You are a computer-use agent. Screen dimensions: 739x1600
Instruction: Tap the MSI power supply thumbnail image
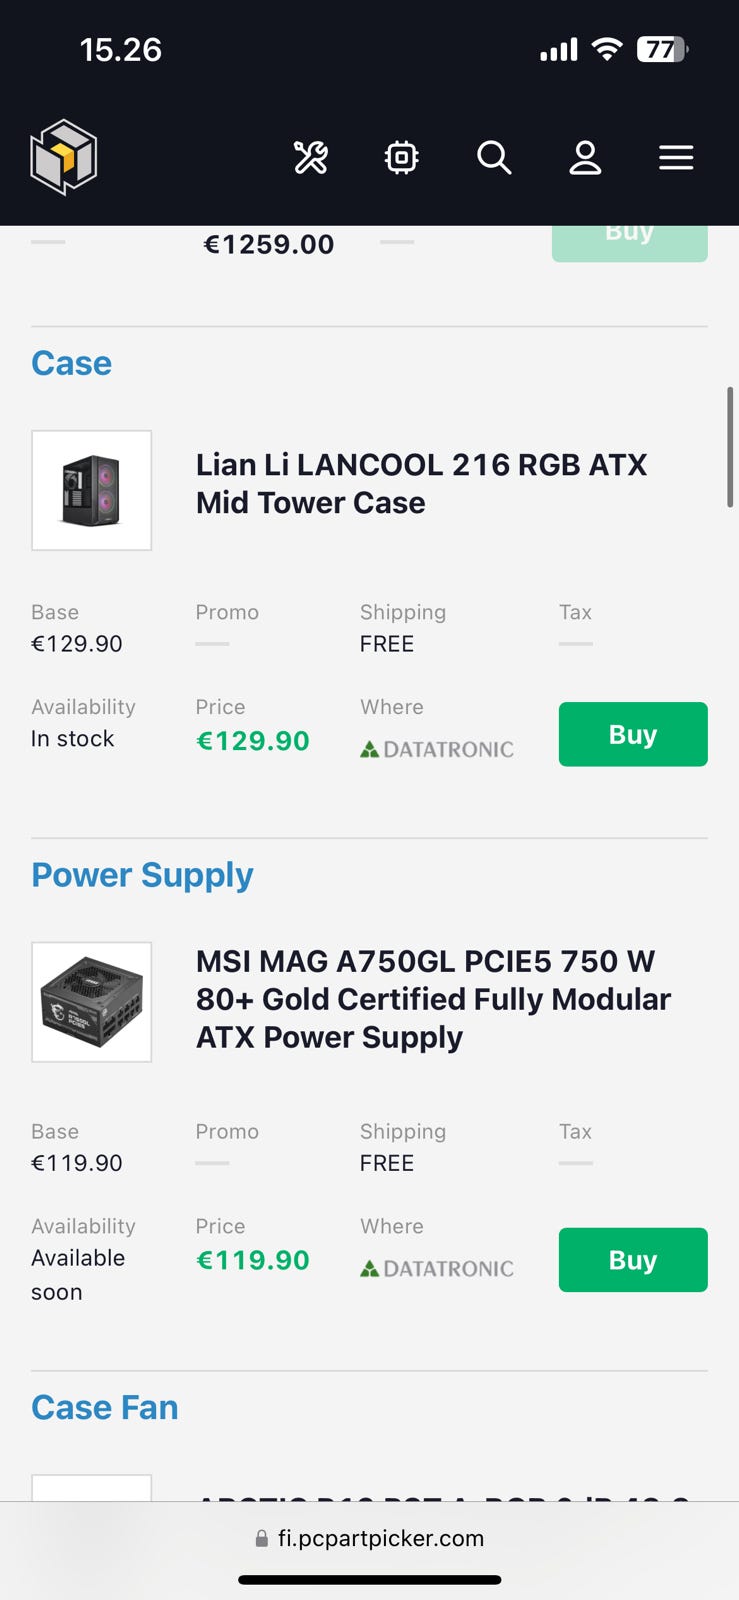pos(92,1002)
